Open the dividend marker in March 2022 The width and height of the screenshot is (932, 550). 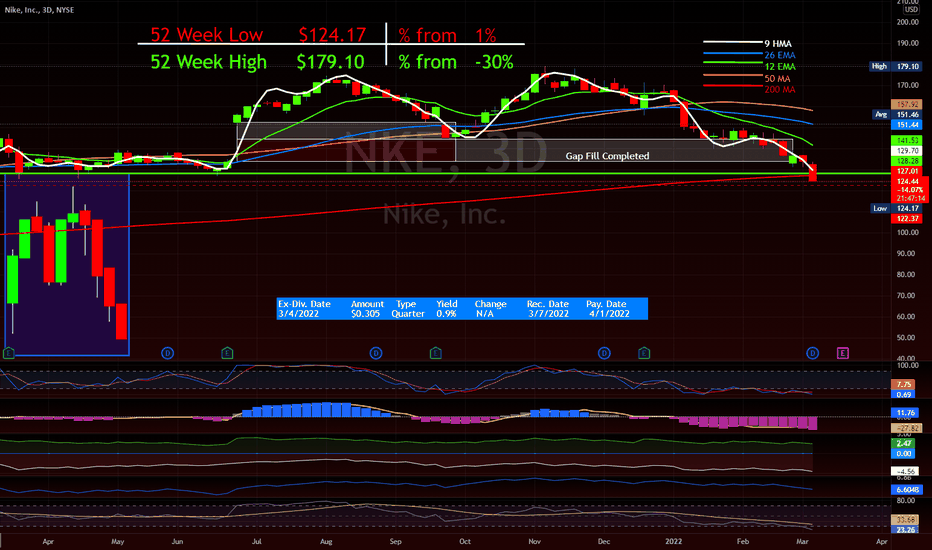click(813, 353)
